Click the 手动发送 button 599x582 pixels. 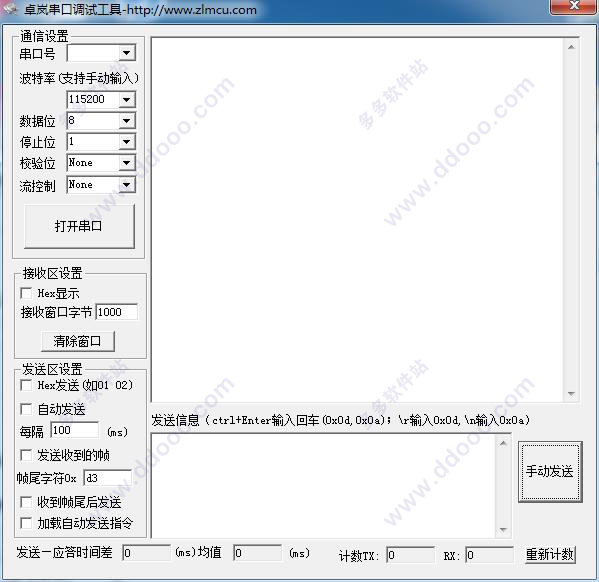550,472
